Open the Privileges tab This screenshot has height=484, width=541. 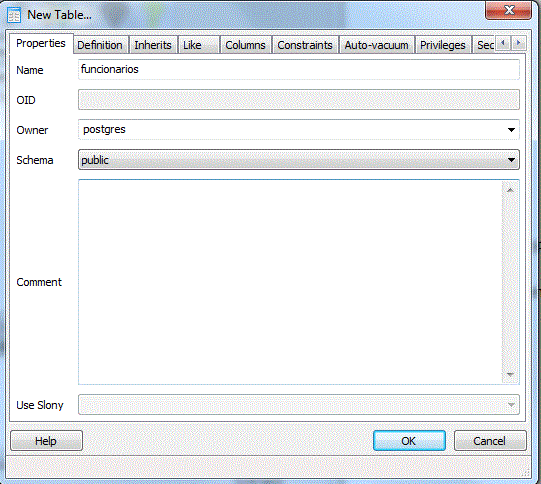point(443,45)
